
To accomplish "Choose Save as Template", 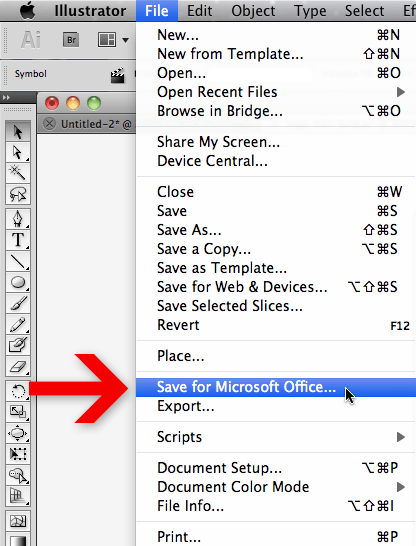I will tap(276, 268).
